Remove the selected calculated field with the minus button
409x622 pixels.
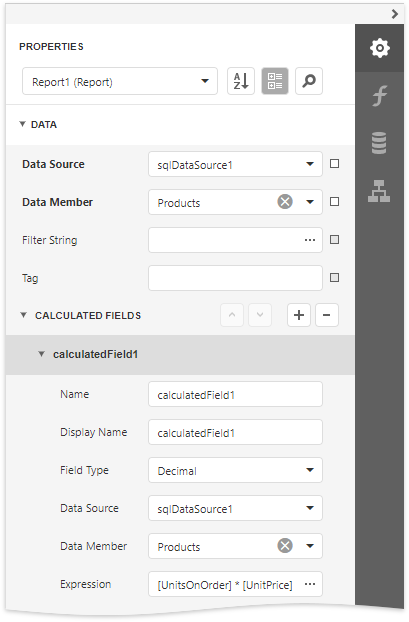click(x=327, y=315)
